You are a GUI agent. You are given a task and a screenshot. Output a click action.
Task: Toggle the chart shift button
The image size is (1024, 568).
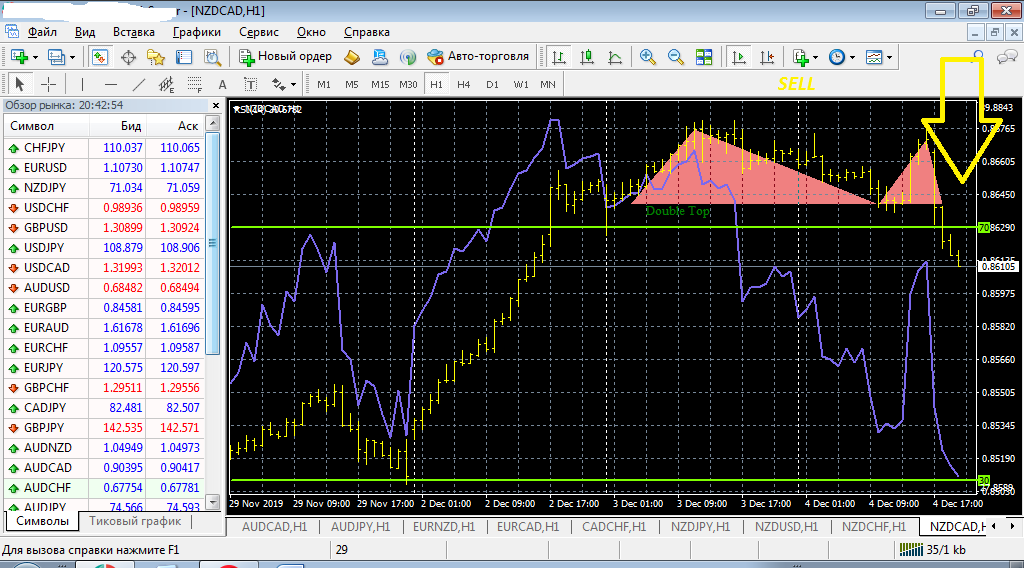click(x=767, y=57)
